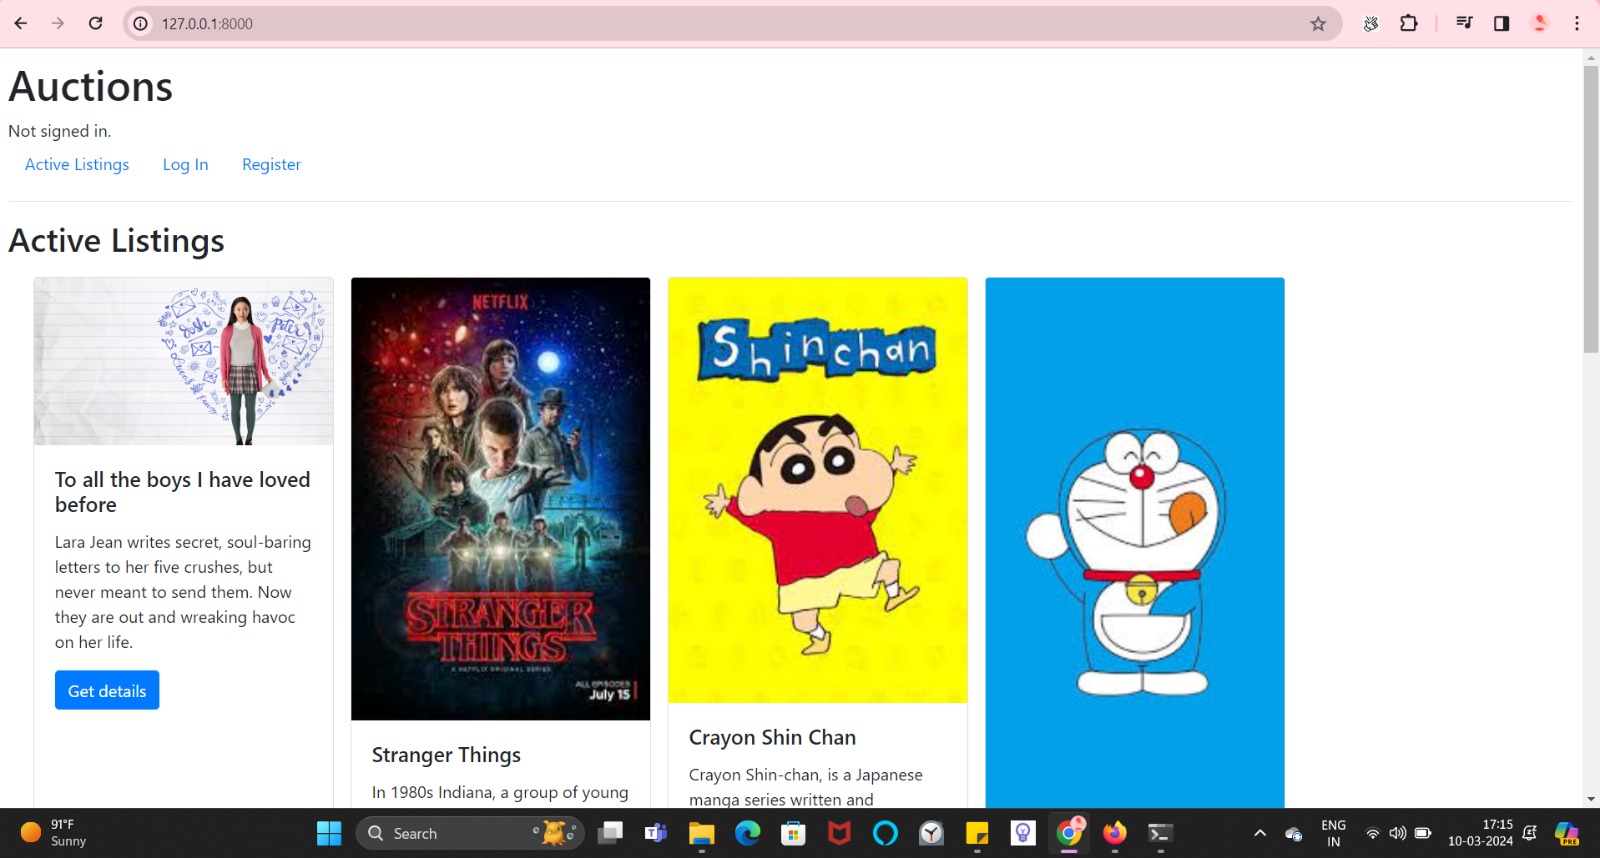This screenshot has height=858, width=1600.
Task: Open Copilot preview icon in the taskbar
Action: click(1567, 833)
